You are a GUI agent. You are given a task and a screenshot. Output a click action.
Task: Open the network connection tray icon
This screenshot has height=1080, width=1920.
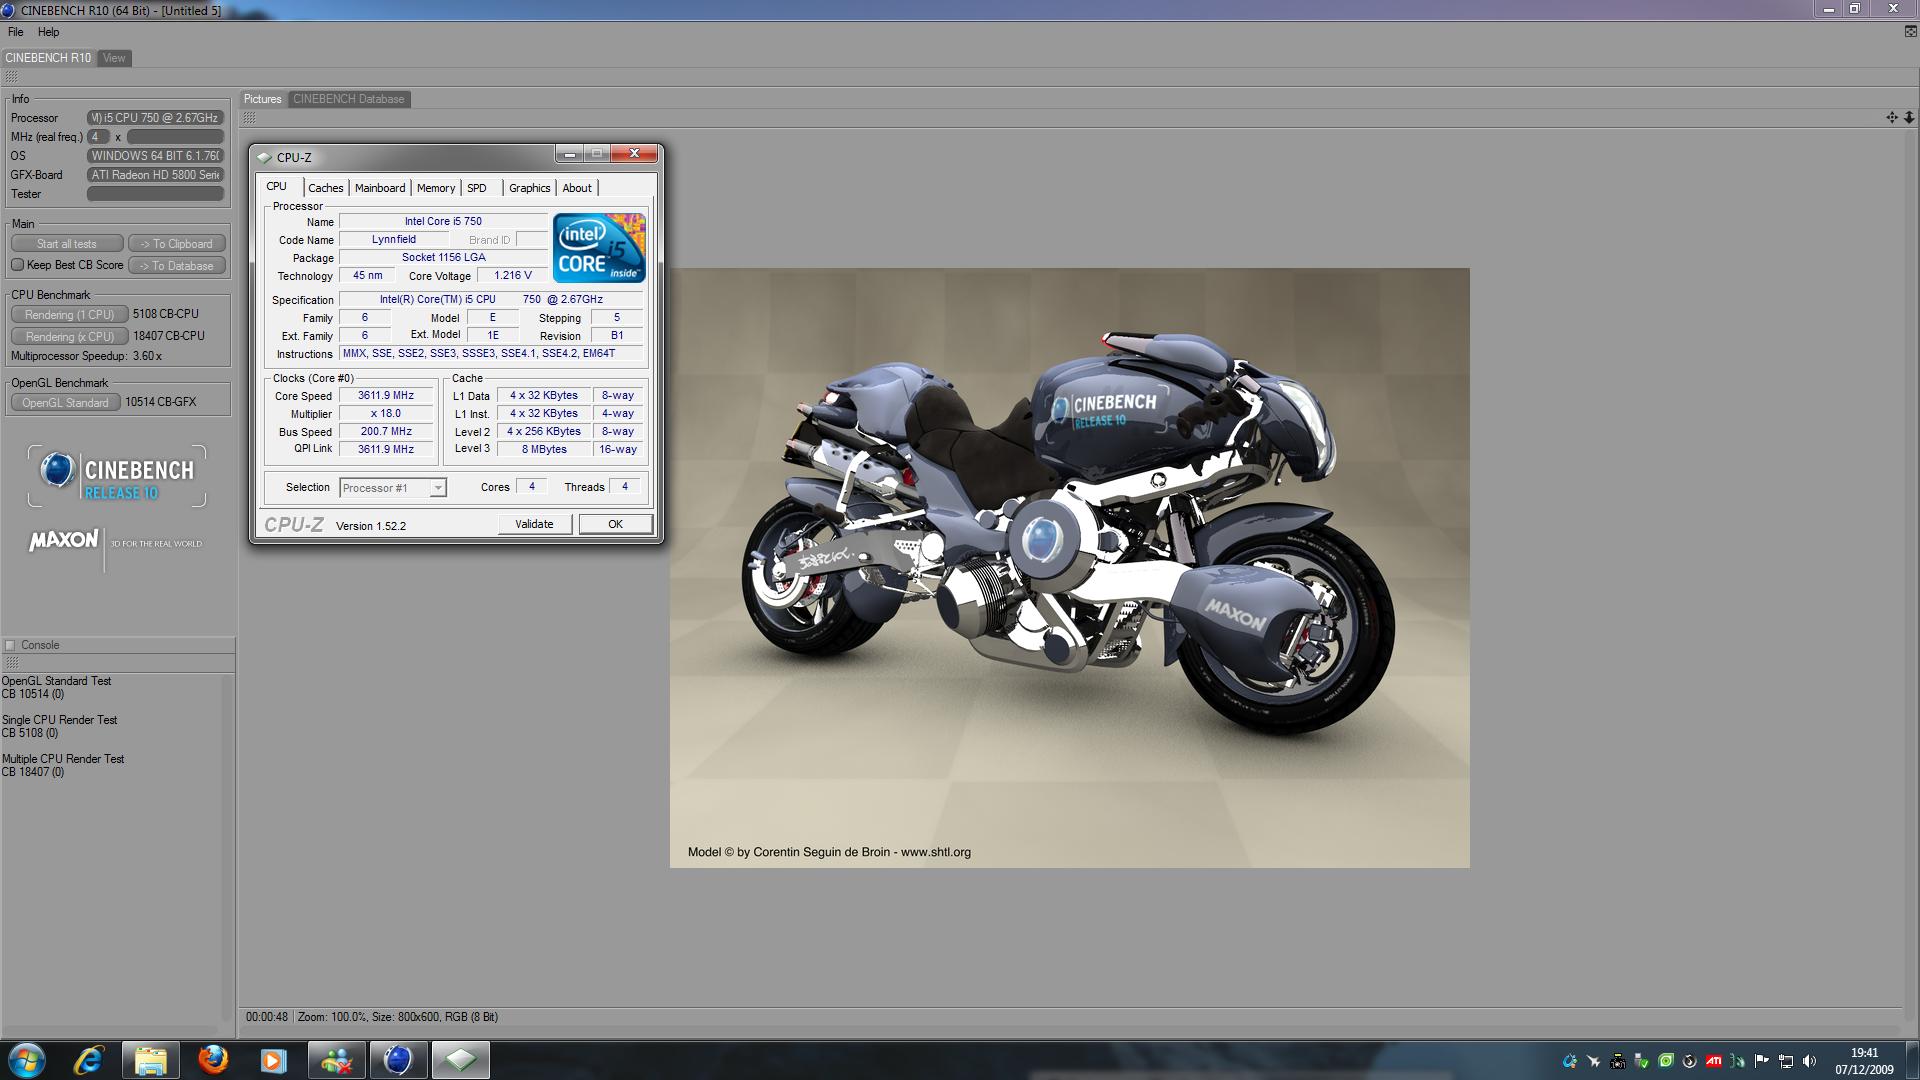[x=1786, y=1061]
